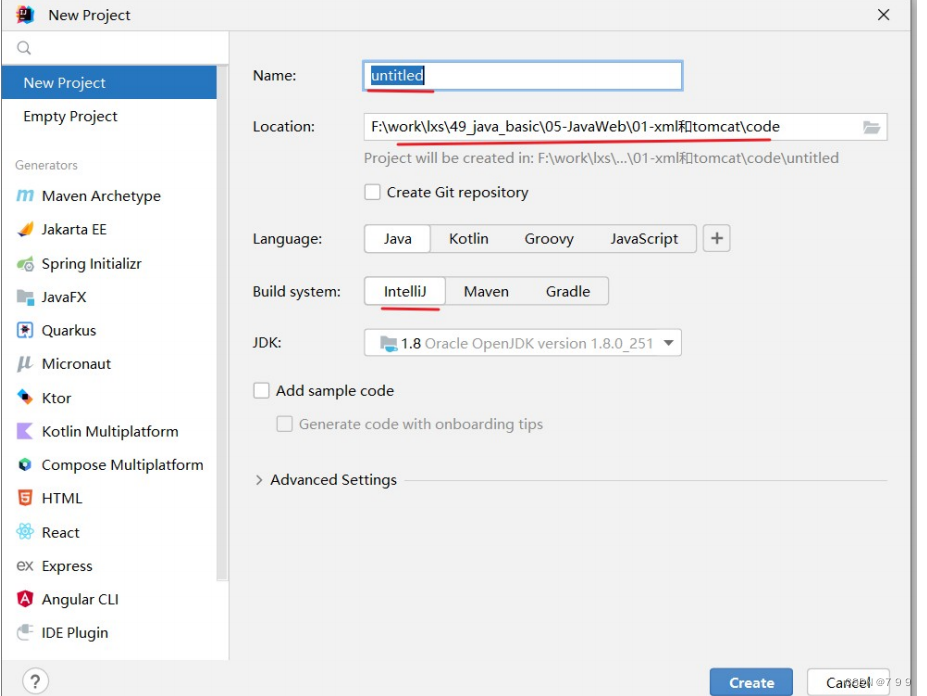927x696 pixels.
Task: Click the React atom icon
Action: coord(25,532)
